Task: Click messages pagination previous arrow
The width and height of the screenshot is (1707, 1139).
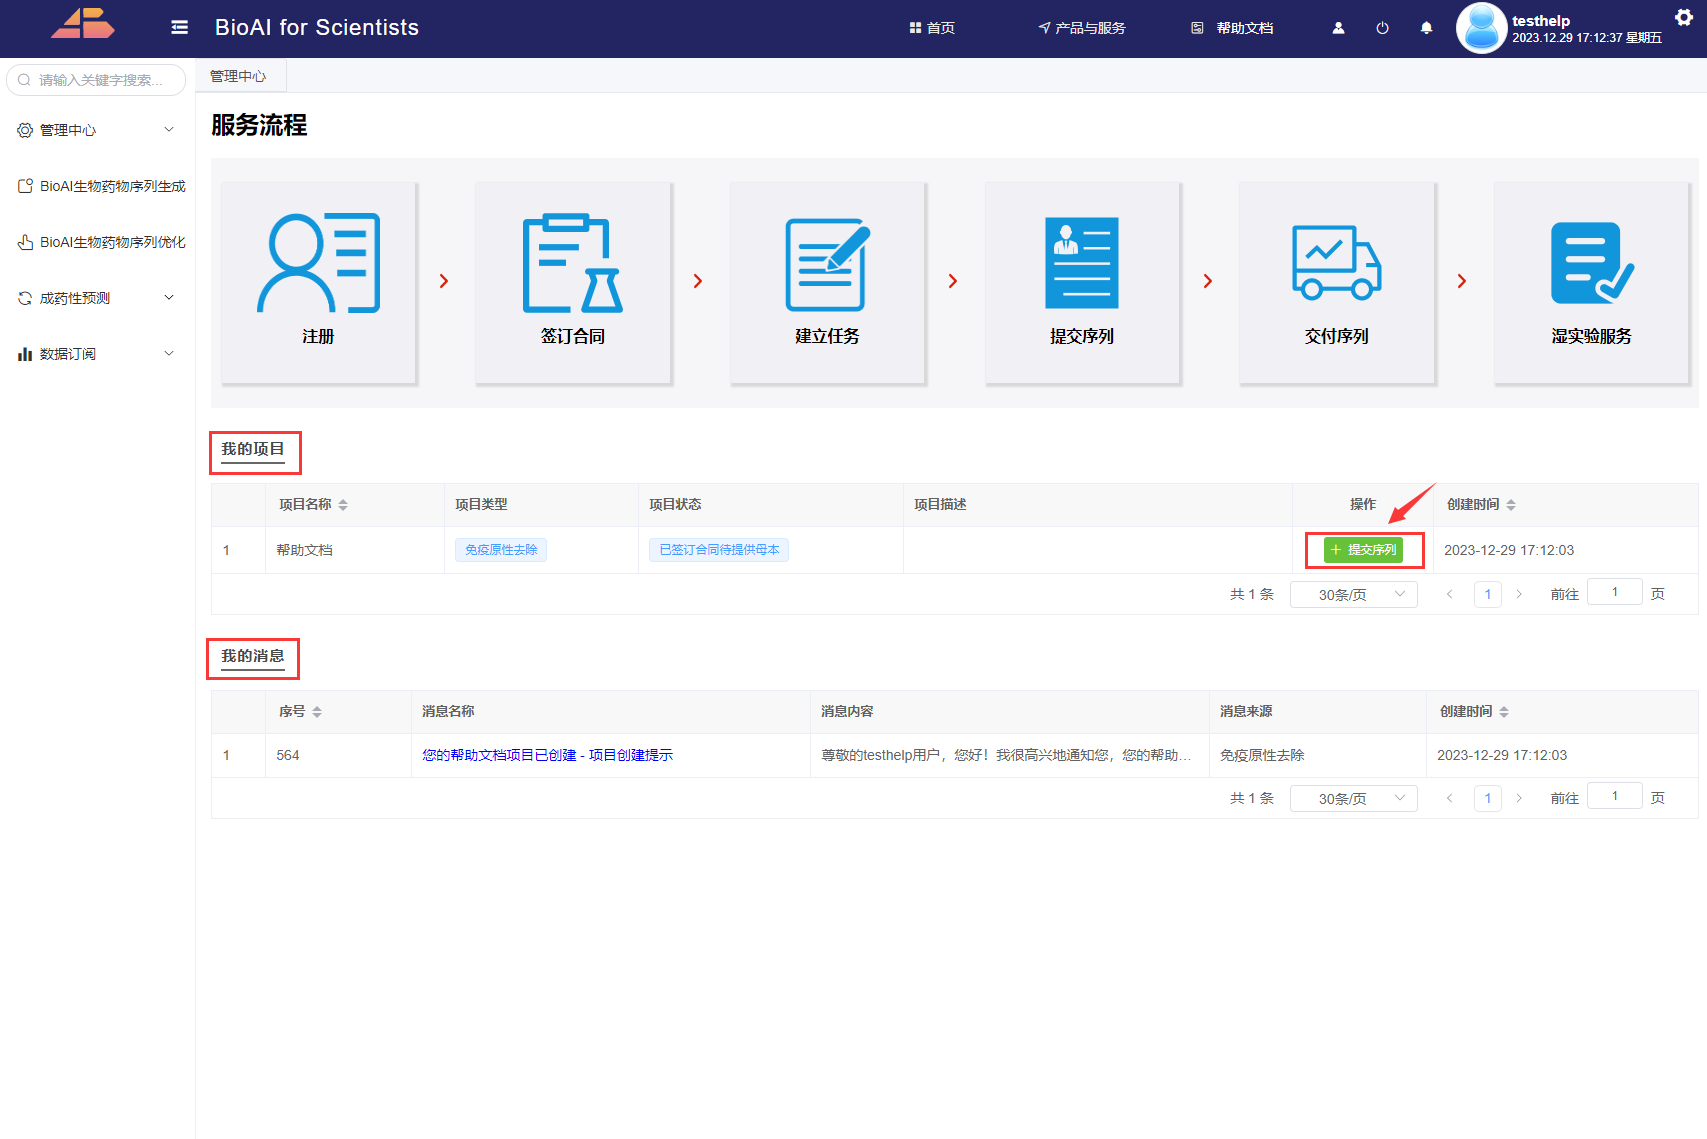Action: [x=1449, y=798]
